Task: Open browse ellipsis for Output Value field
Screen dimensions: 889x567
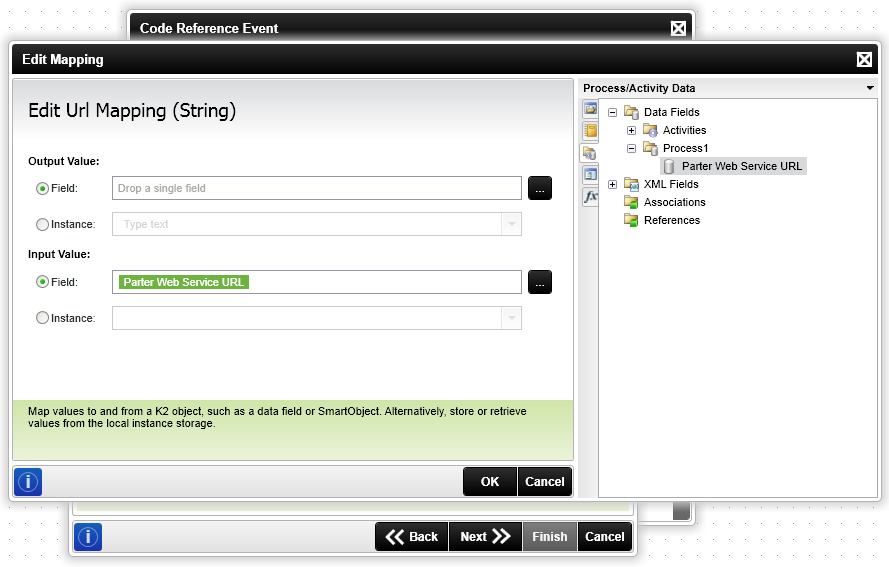Action: (x=540, y=188)
